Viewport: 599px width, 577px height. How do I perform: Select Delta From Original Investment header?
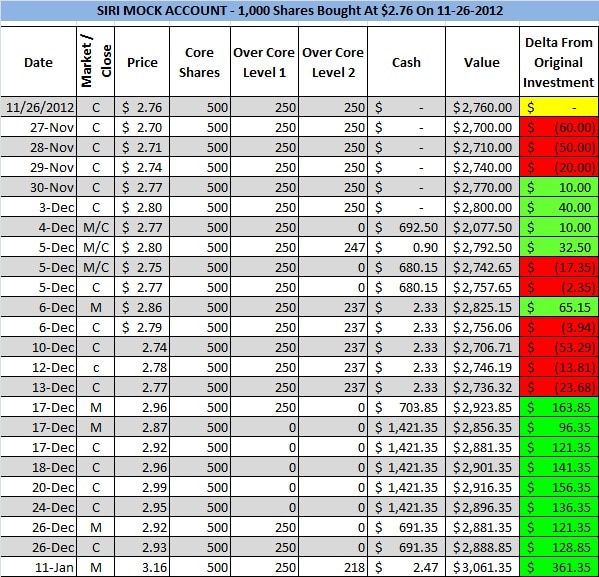pyautogui.click(x=559, y=62)
